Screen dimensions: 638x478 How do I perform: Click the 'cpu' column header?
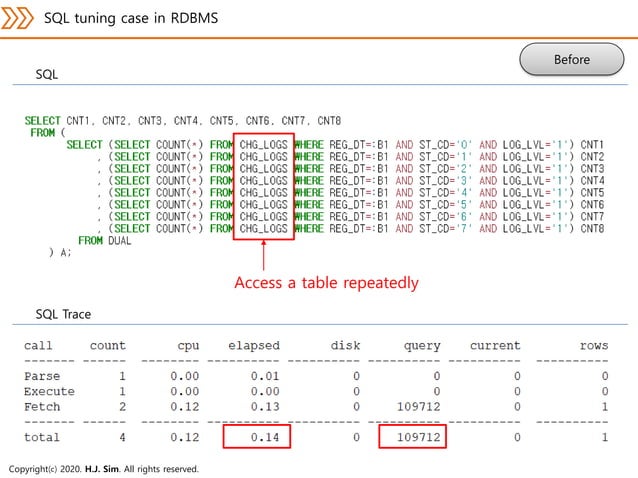click(x=188, y=346)
